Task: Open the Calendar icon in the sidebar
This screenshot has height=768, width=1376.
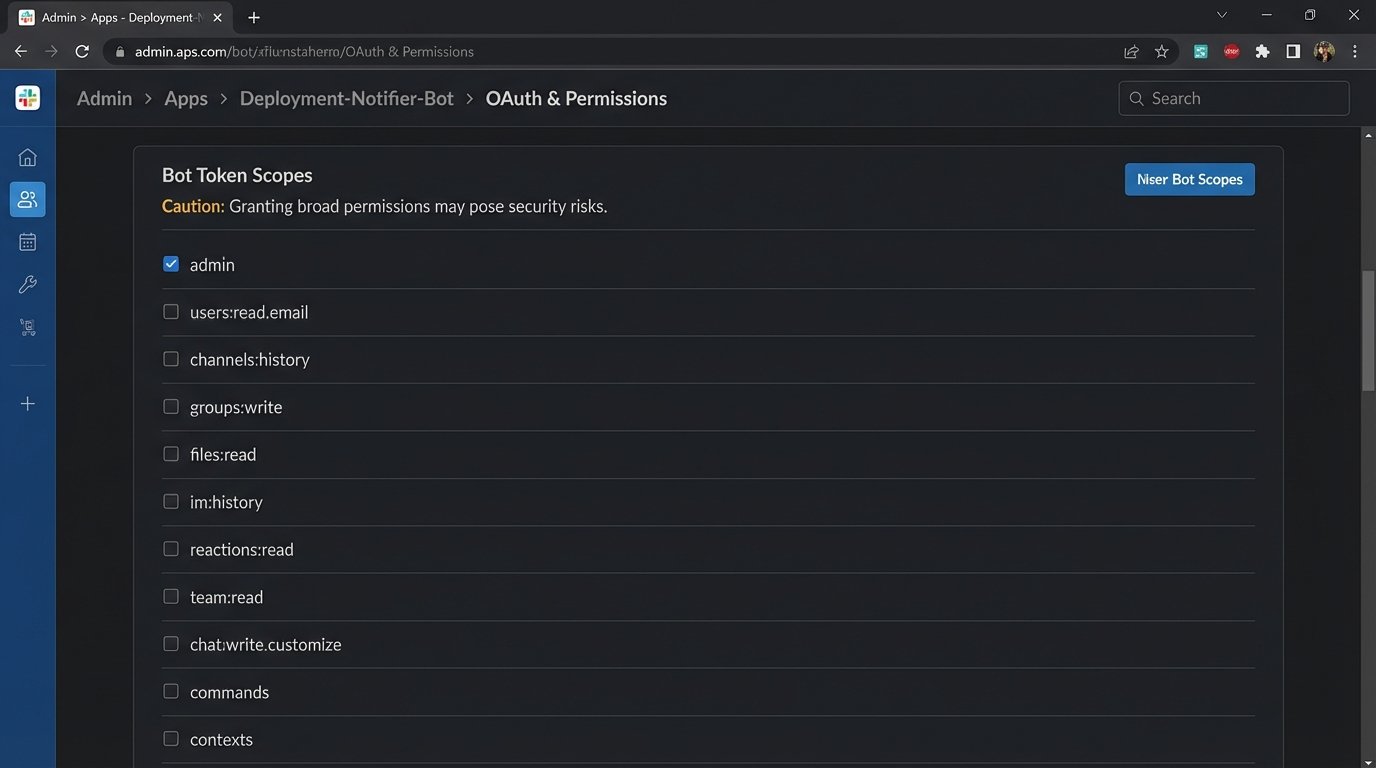Action: (x=27, y=241)
